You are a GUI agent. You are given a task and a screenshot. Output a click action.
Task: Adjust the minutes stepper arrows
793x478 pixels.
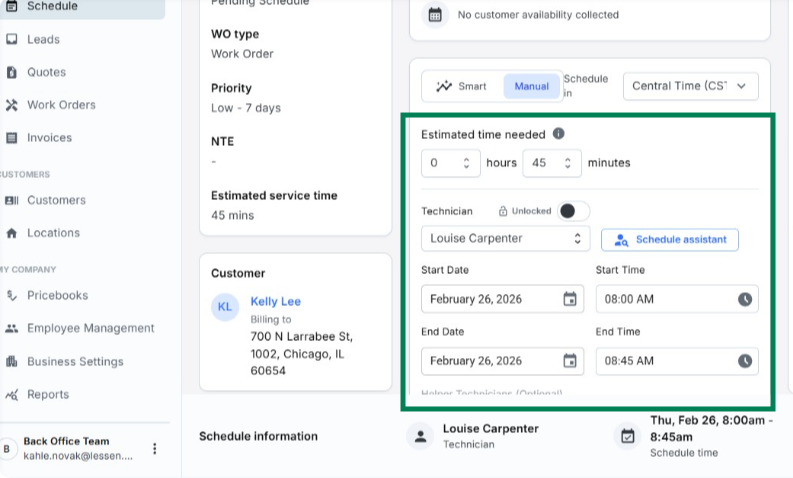click(567, 163)
